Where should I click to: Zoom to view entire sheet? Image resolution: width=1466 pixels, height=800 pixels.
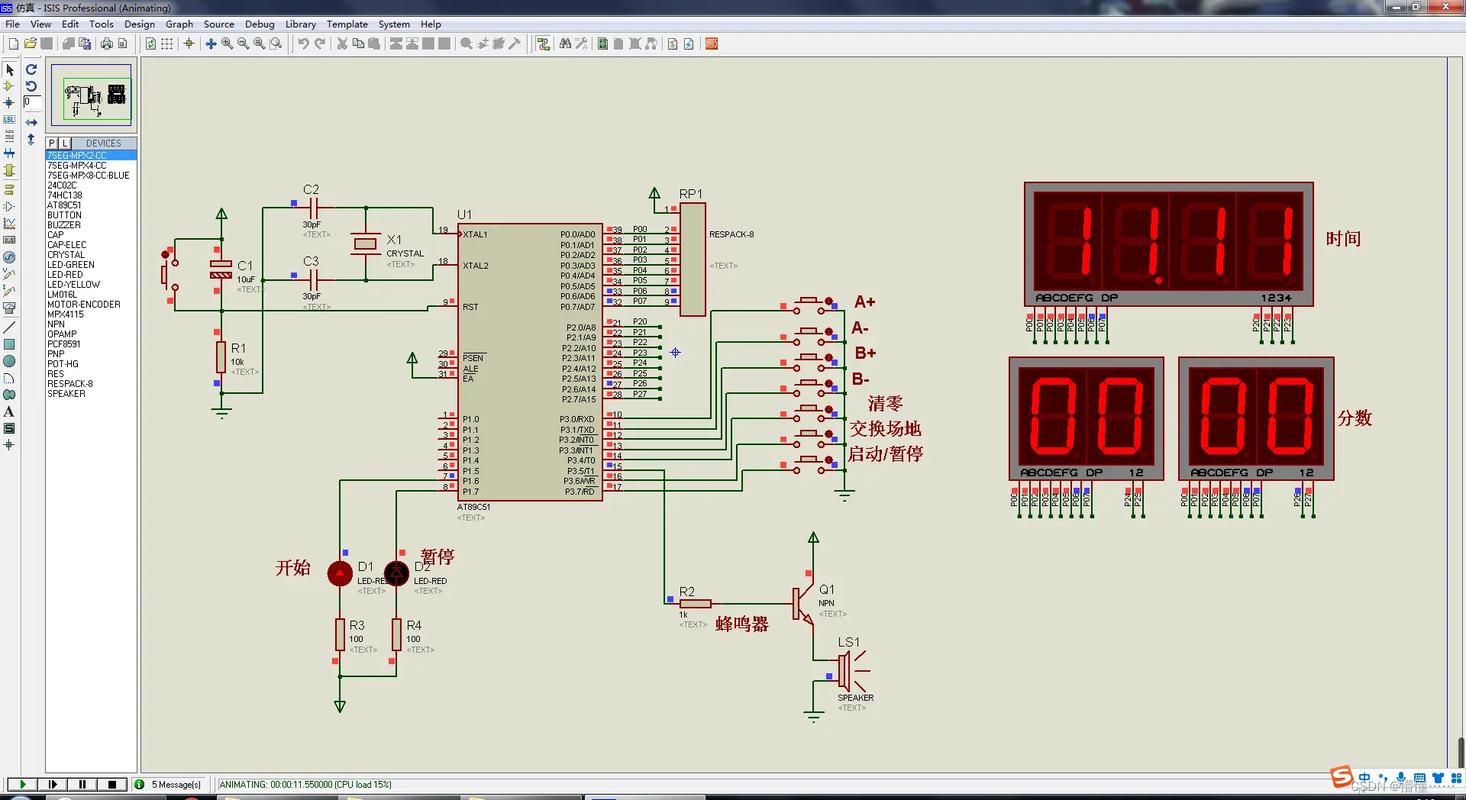pos(259,44)
